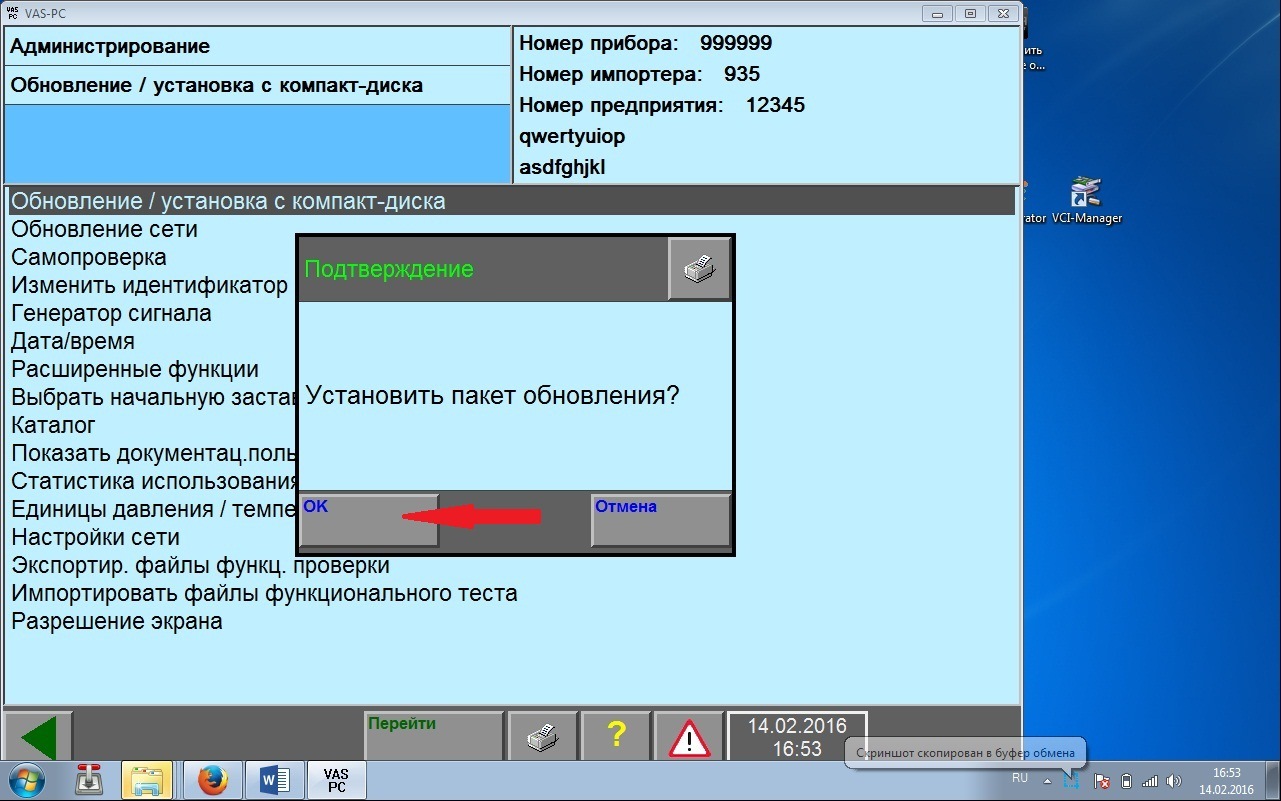Image resolution: width=1281 pixels, height=801 pixels.
Task: Select 'Обновление / установка с компакт-диска' in the list
Action: point(512,201)
